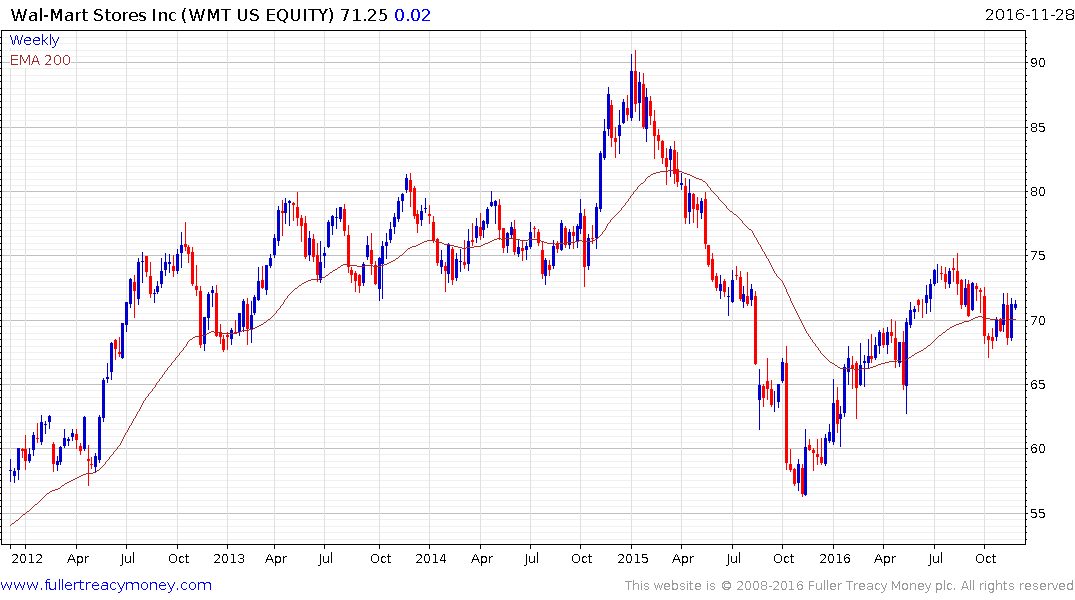Select the 70 price axis label
The image size is (1075, 600).
pos(1038,320)
